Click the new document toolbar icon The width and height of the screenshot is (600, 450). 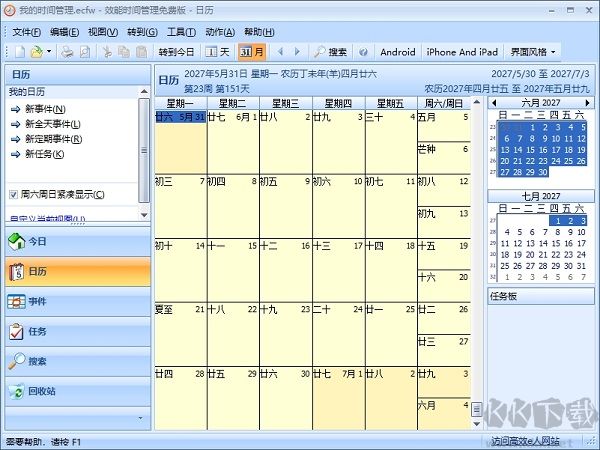19,51
